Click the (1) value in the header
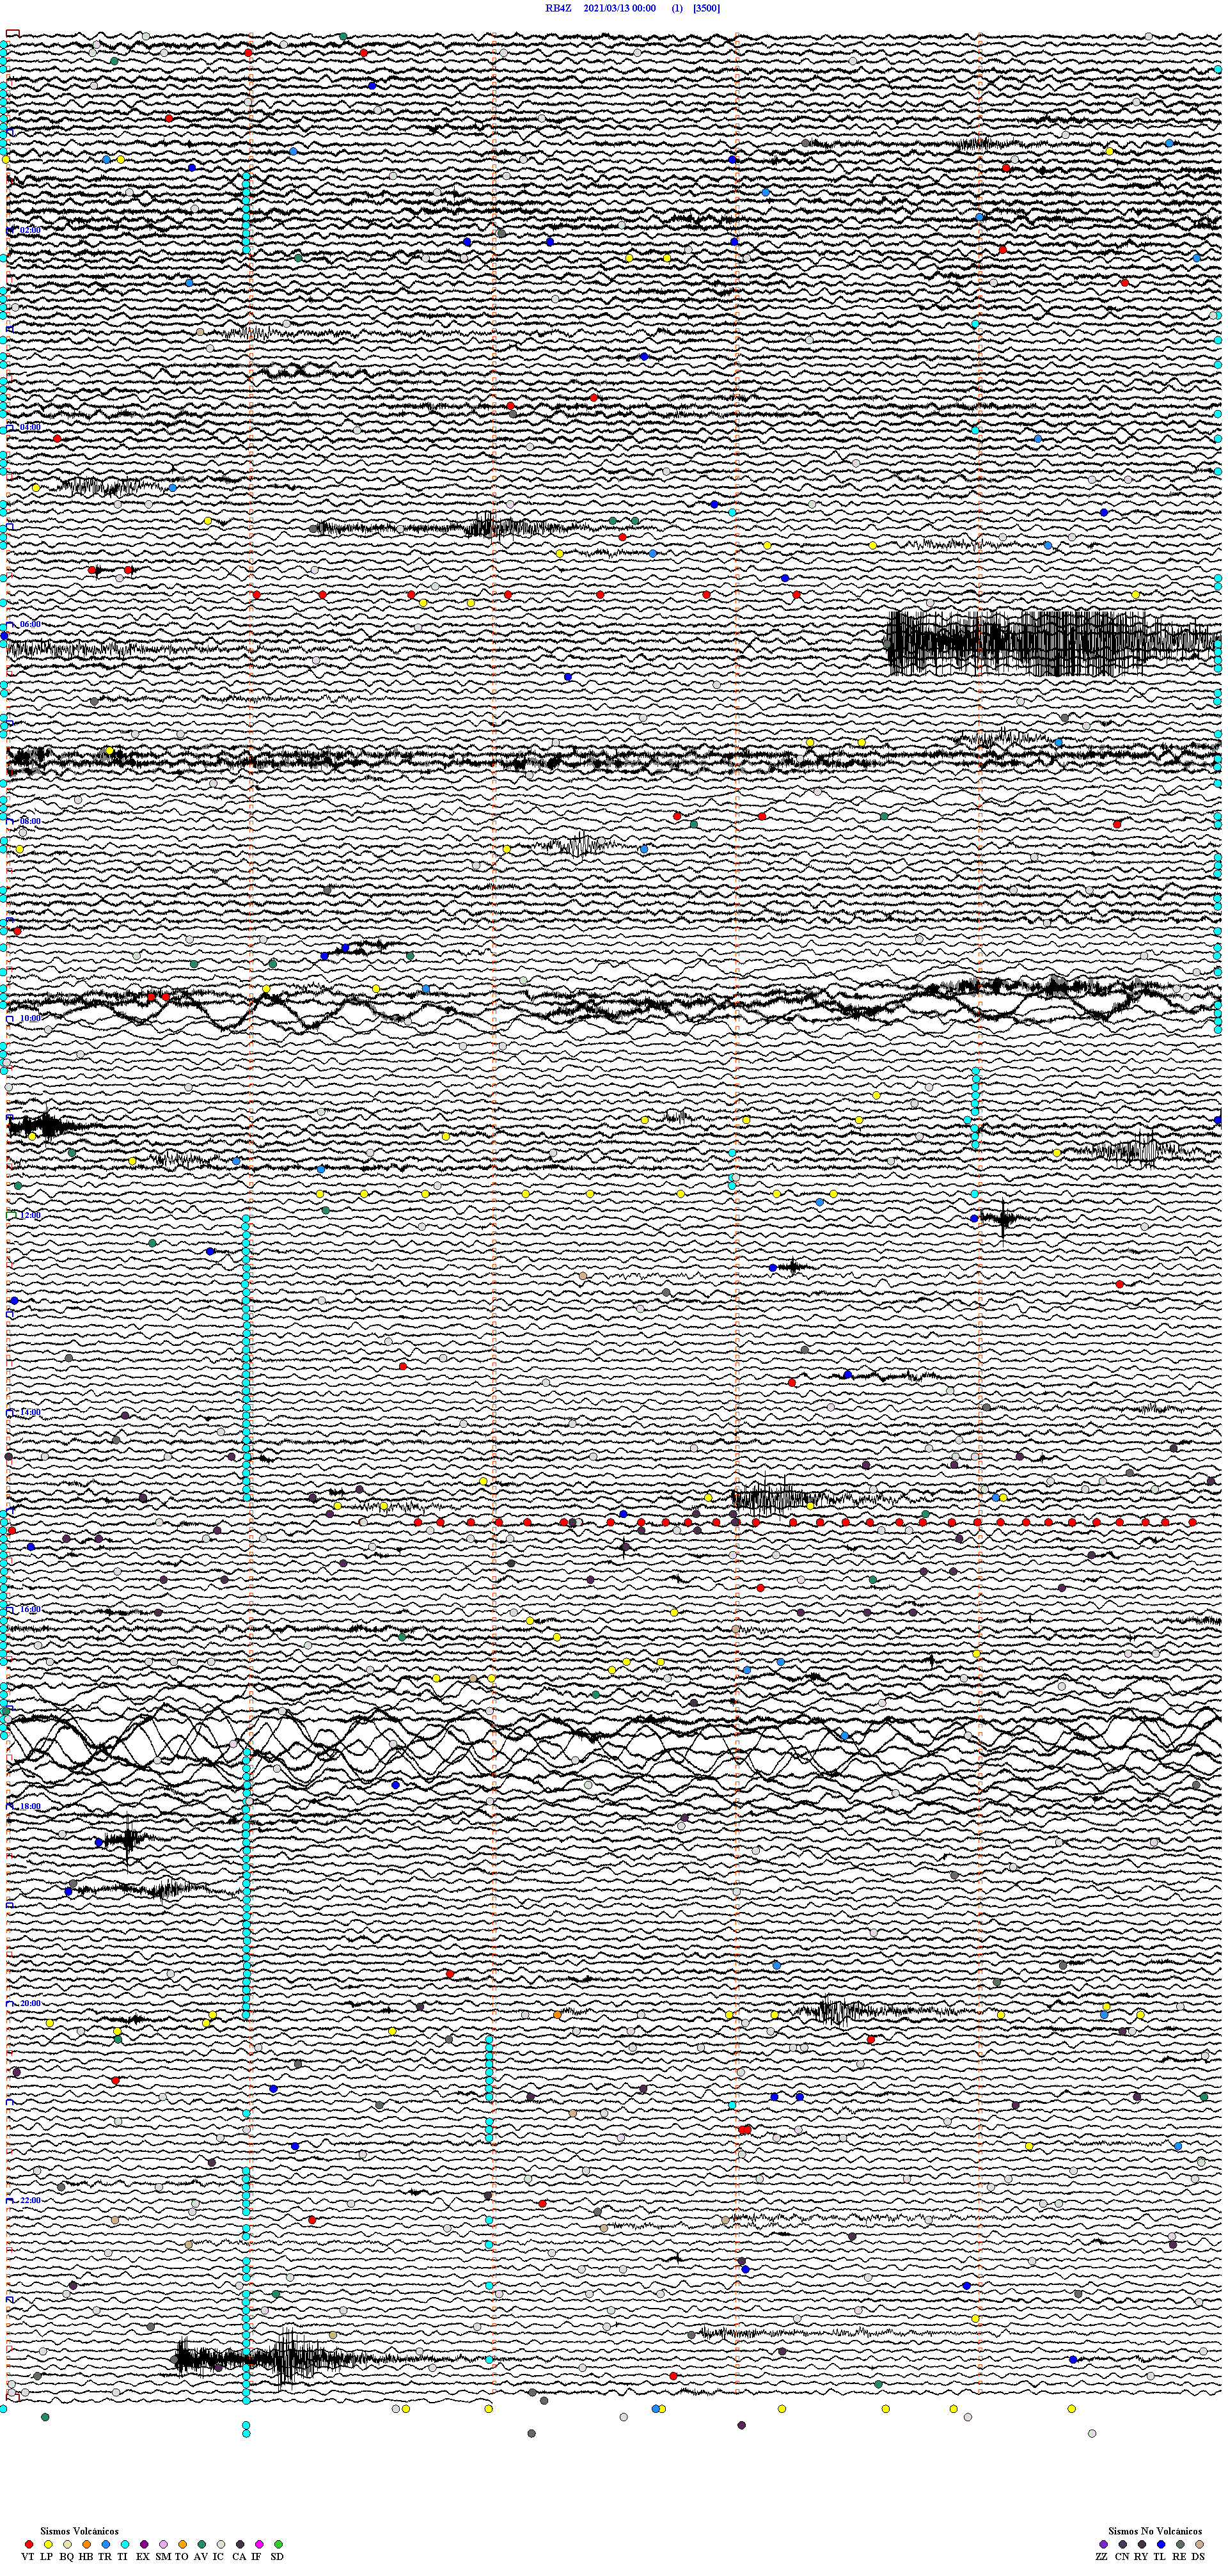 677,8
